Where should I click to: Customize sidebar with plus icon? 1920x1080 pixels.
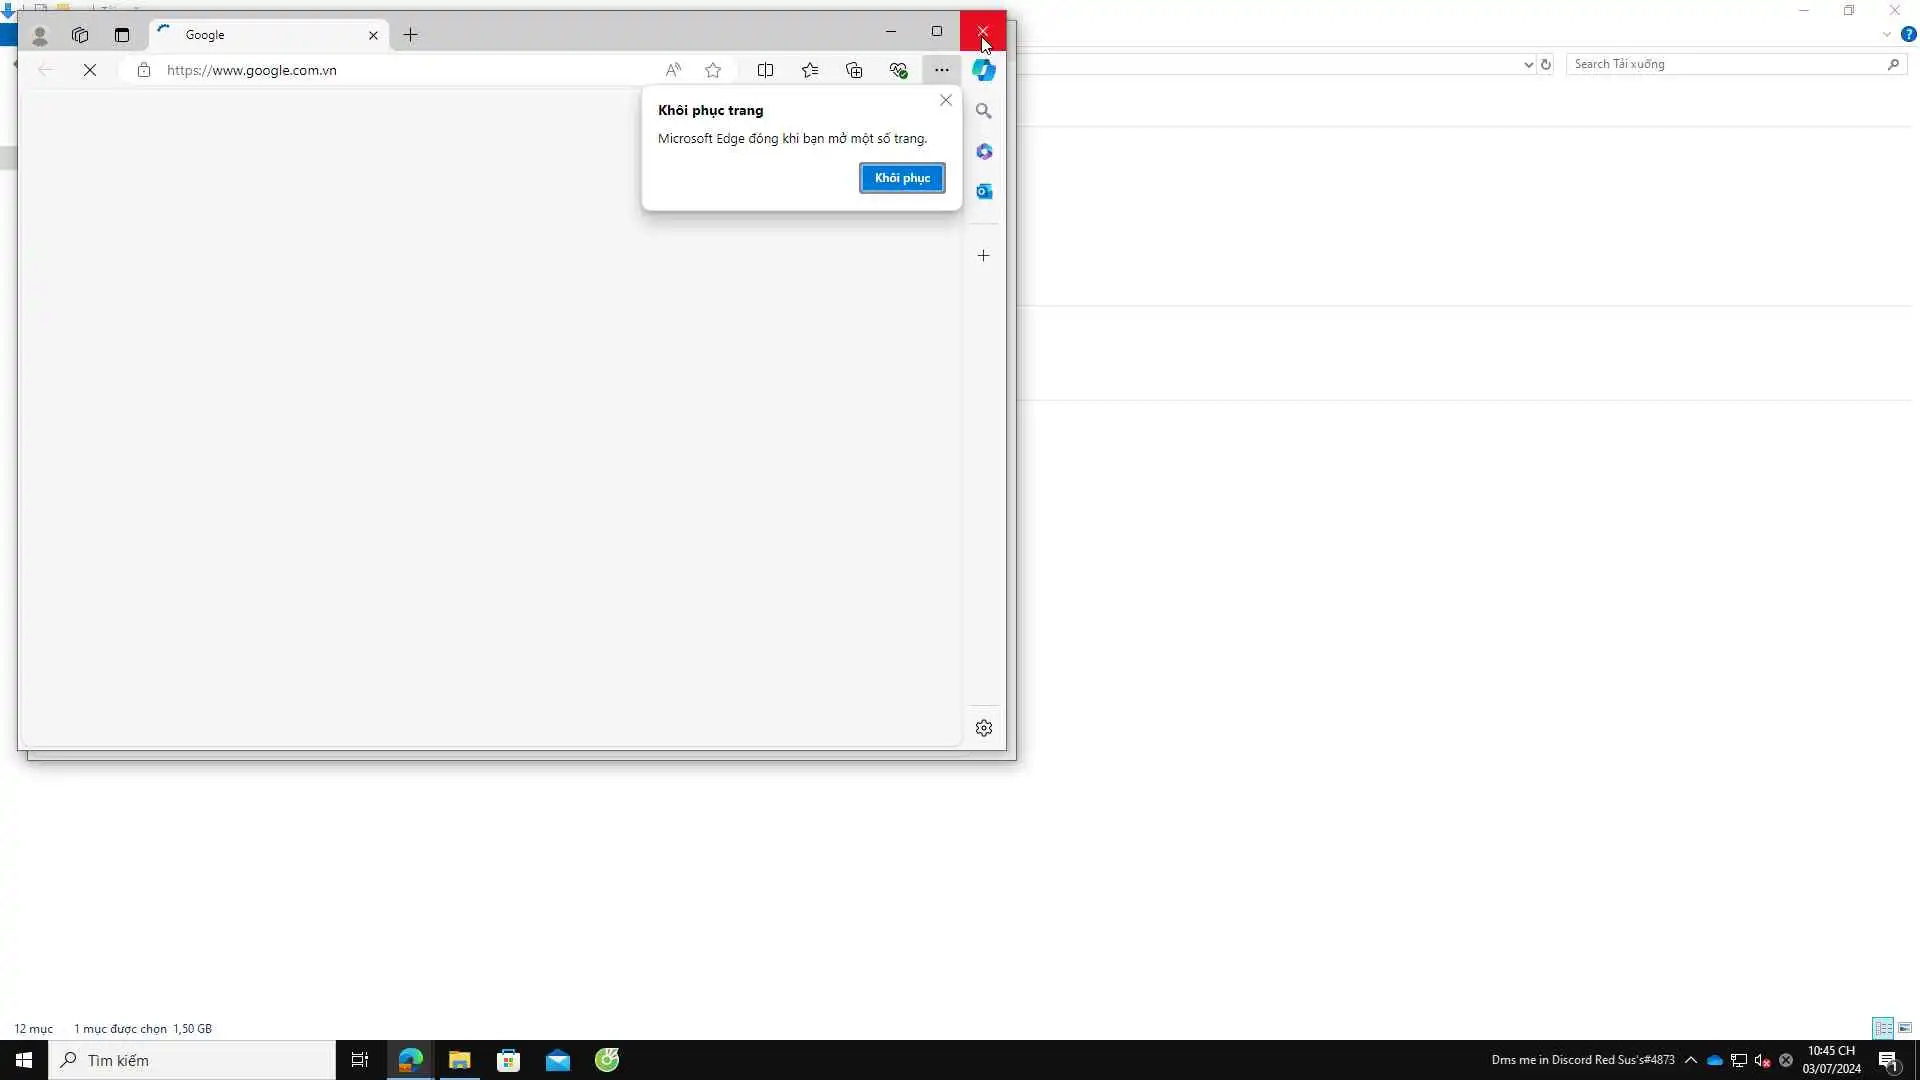(984, 256)
